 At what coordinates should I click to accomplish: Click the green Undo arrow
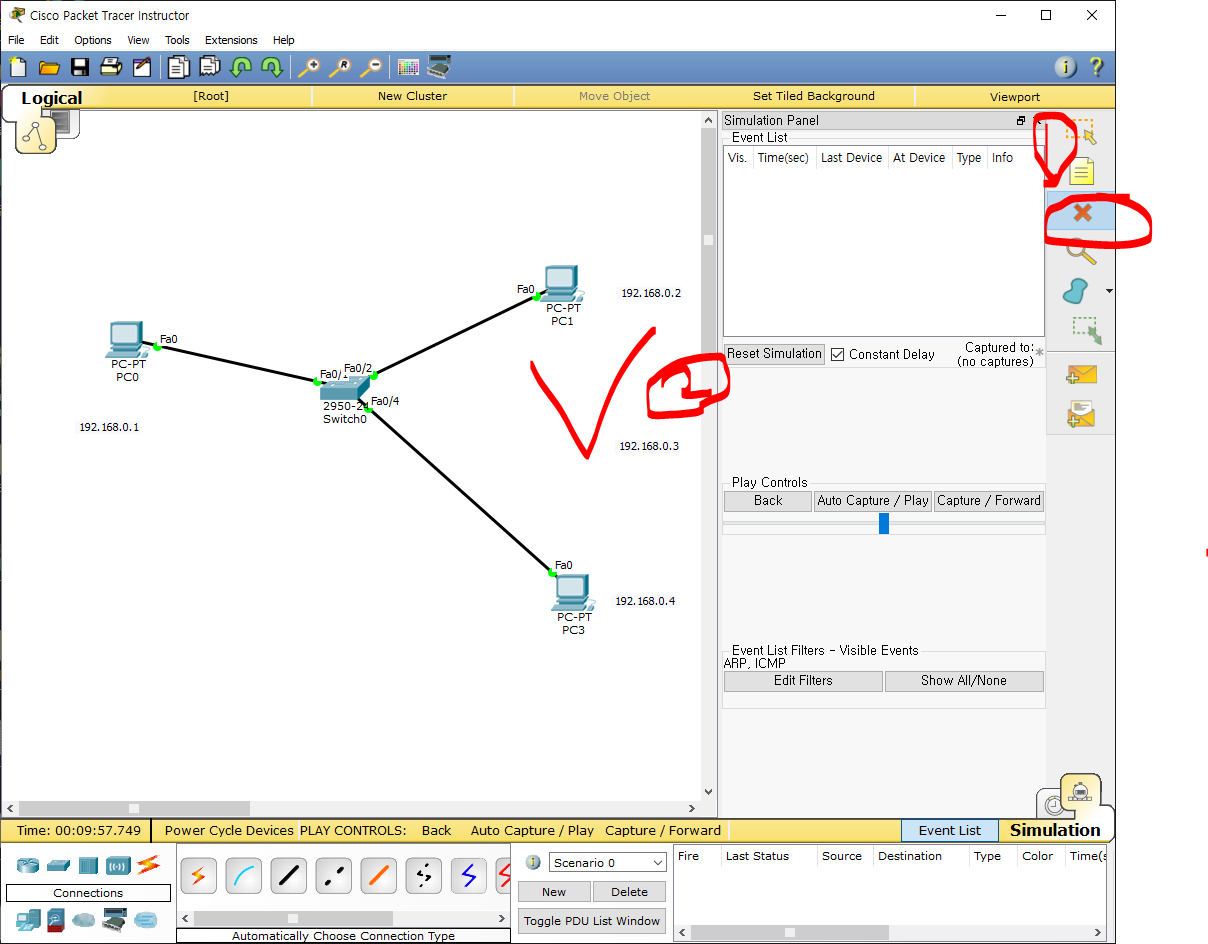coord(241,67)
